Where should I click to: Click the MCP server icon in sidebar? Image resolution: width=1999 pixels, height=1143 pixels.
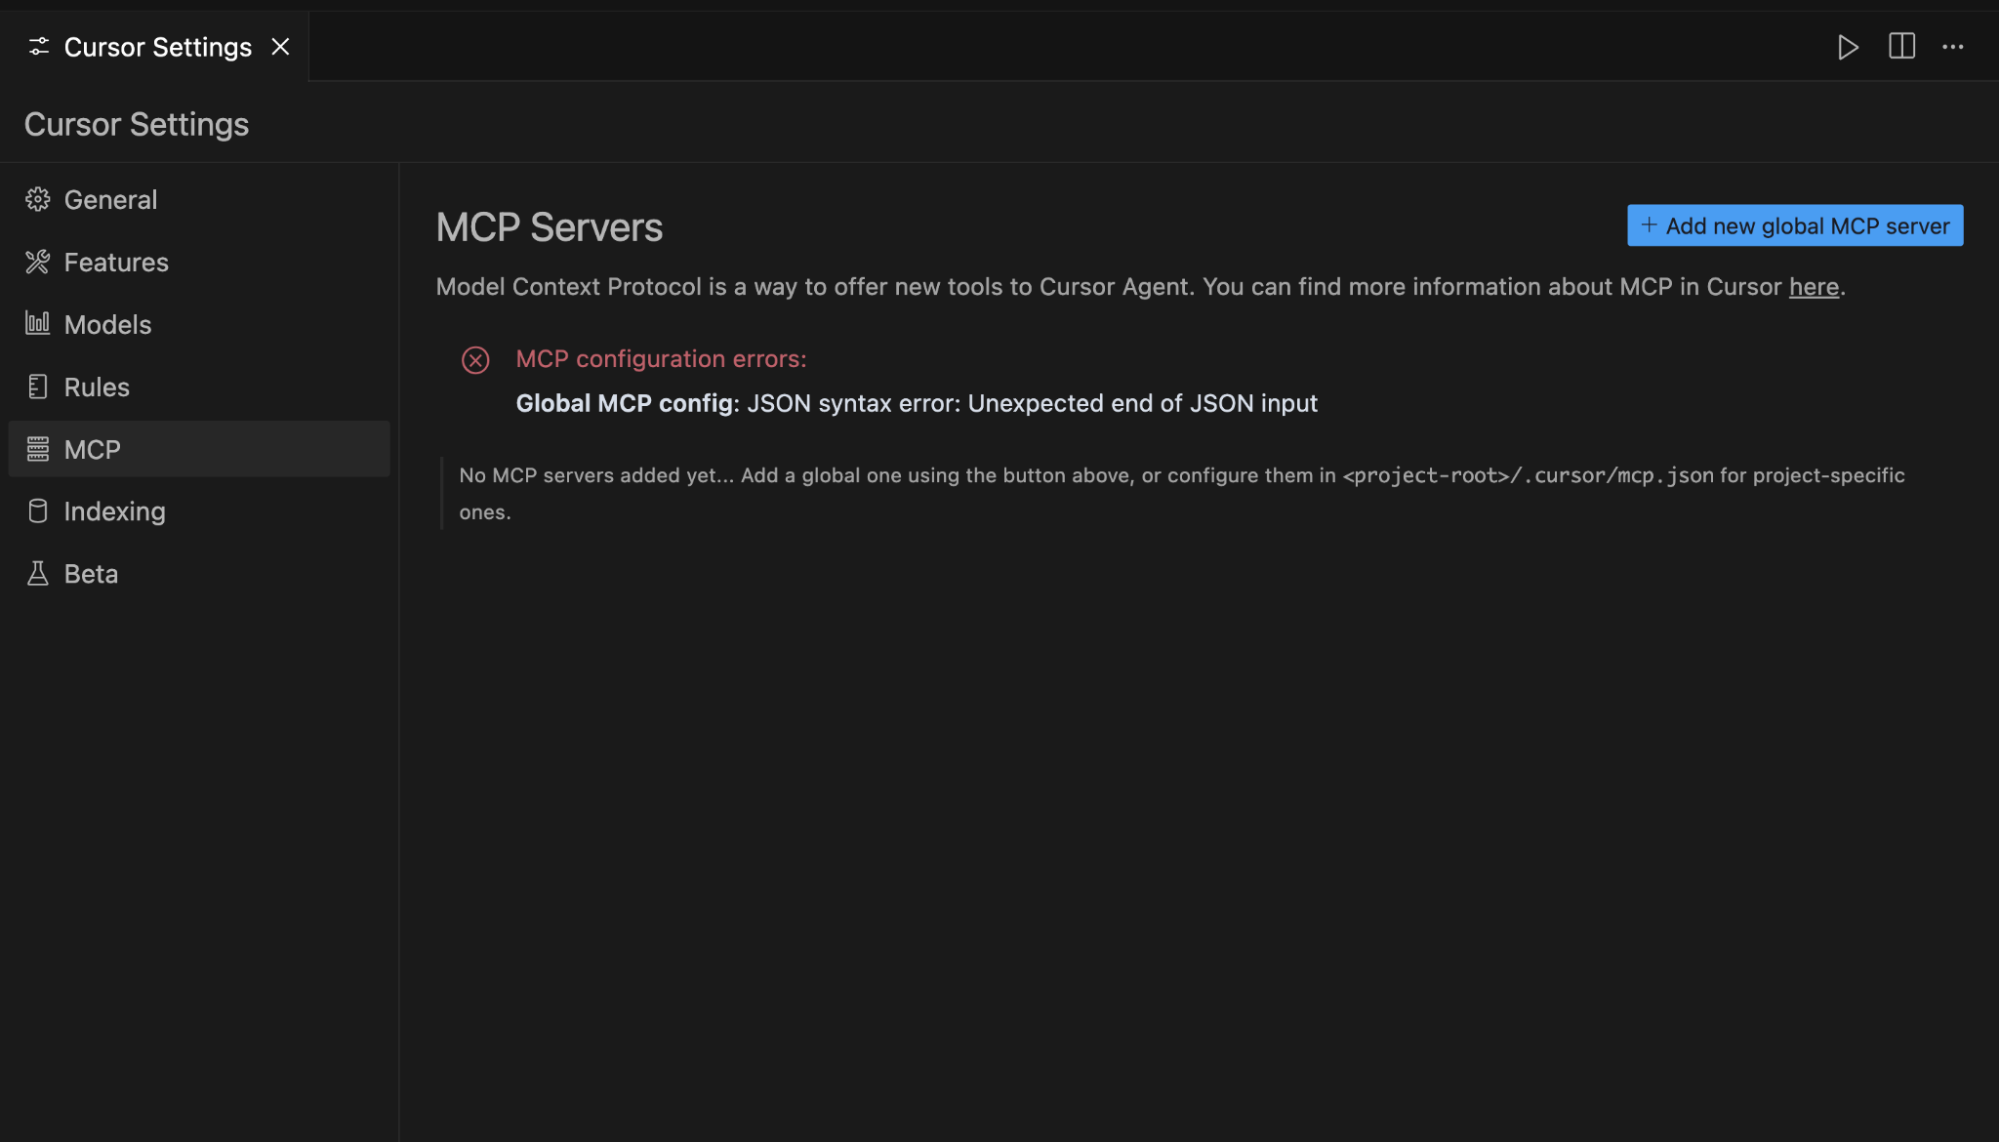tap(37, 449)
